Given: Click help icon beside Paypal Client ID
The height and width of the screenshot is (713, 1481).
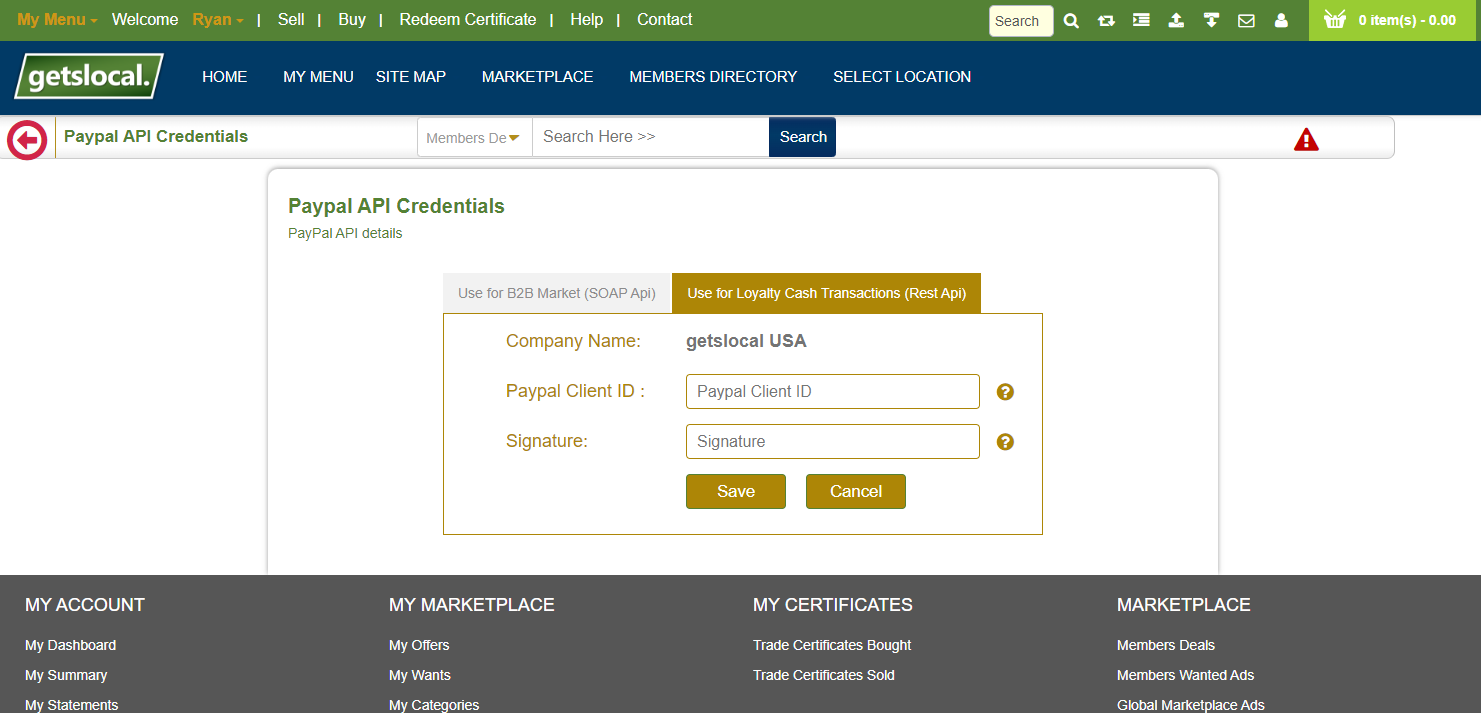Looking at the screenshot, I should click(1006, 392).
